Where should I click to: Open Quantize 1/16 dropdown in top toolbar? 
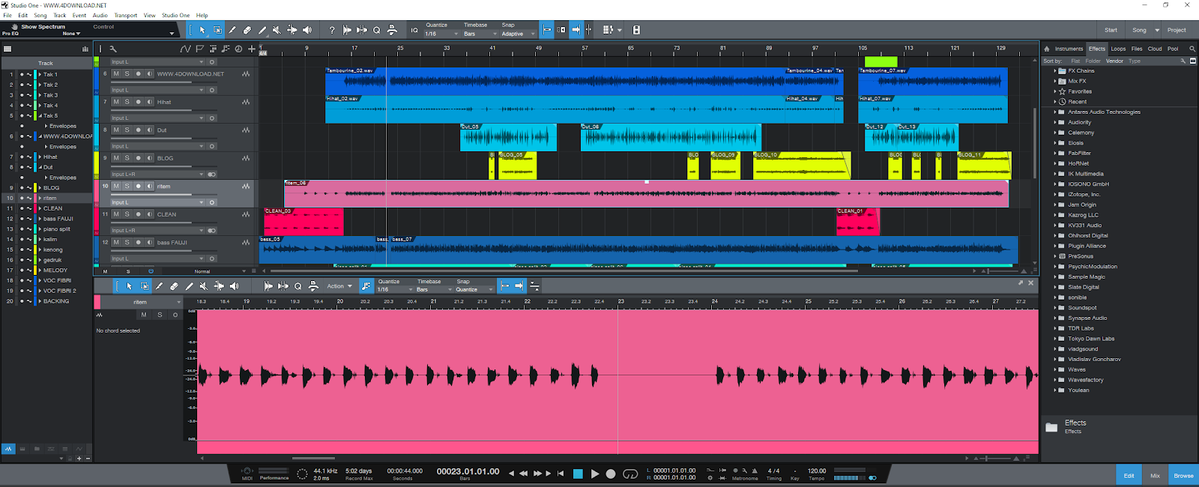click(x=441, y=34)
